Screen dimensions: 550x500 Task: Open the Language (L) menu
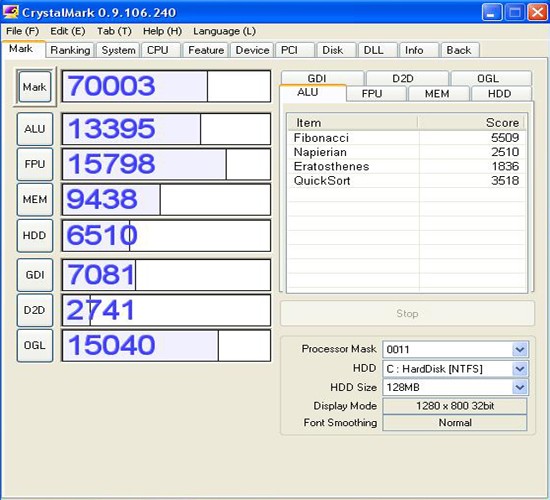(224, 31)
